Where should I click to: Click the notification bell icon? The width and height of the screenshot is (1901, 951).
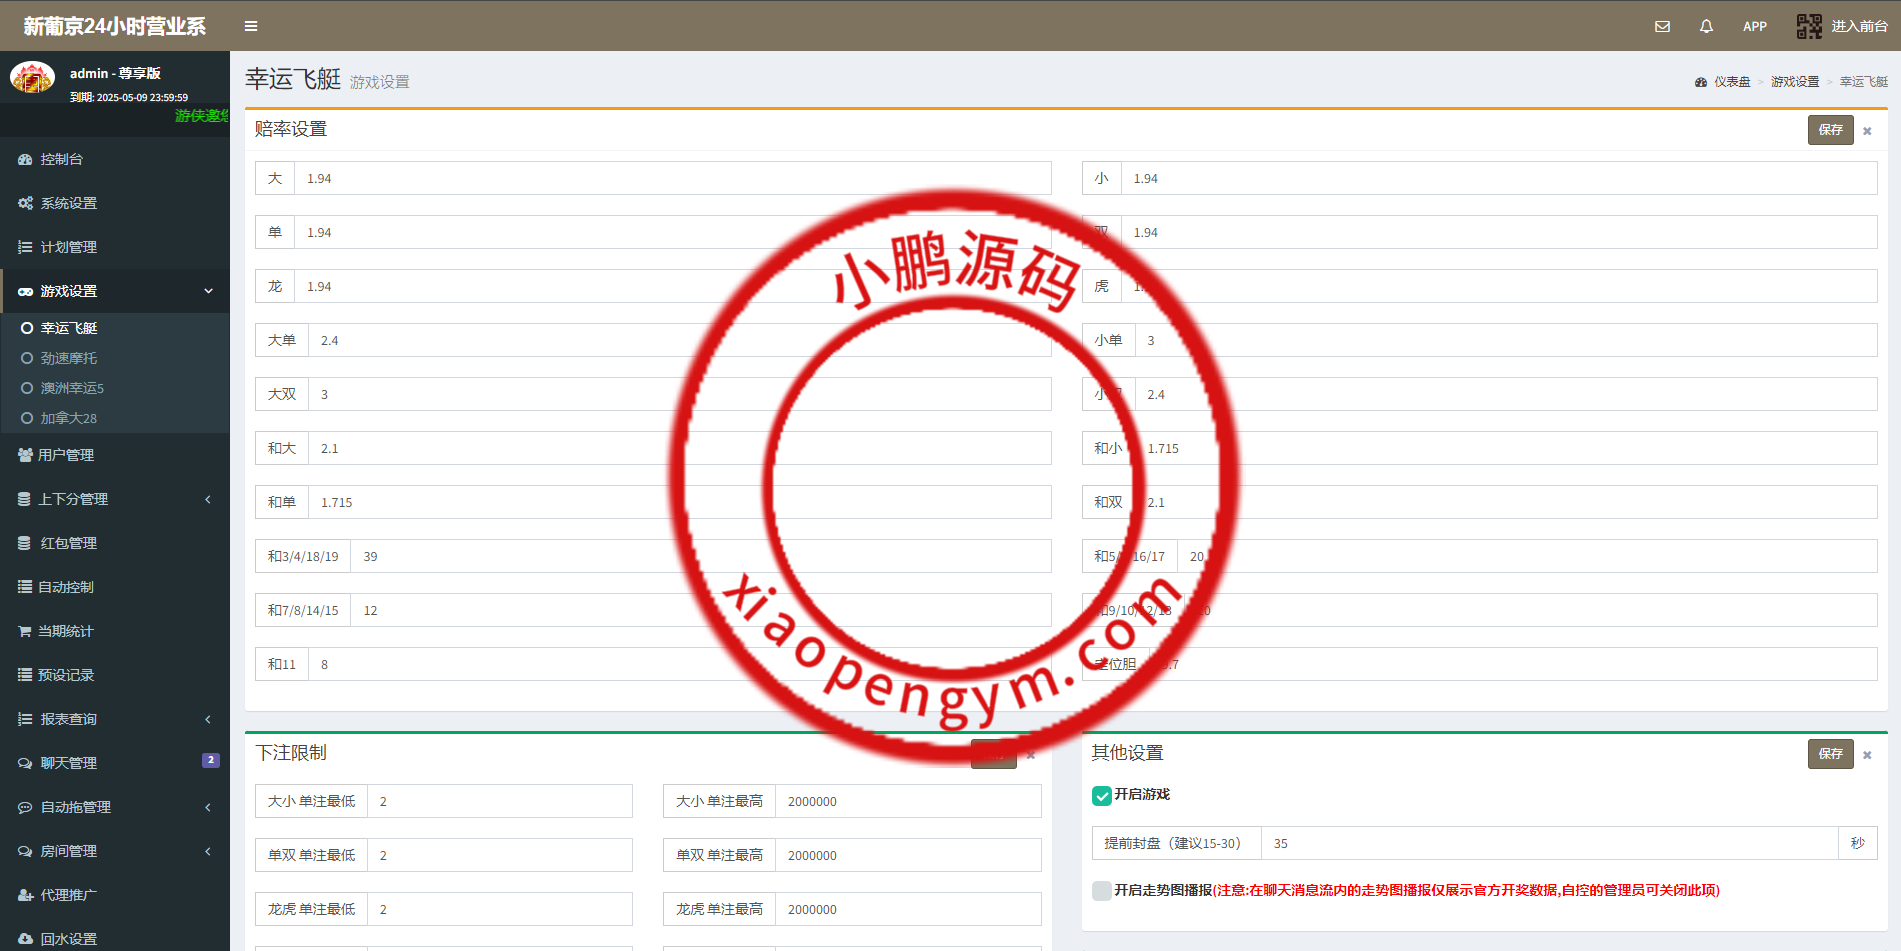pos(1705,26)
